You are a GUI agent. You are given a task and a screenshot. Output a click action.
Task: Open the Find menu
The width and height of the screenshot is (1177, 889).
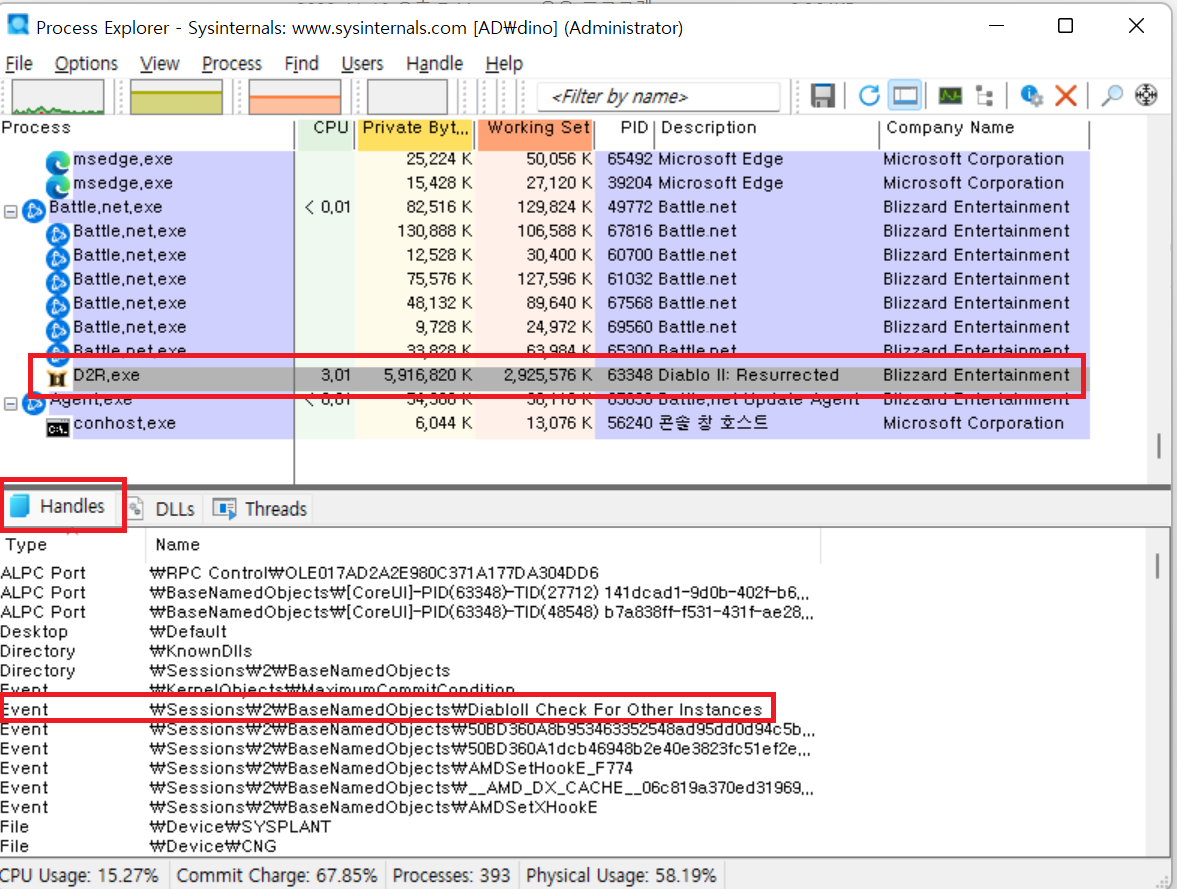pyautogui.click(x=302, y=64)
